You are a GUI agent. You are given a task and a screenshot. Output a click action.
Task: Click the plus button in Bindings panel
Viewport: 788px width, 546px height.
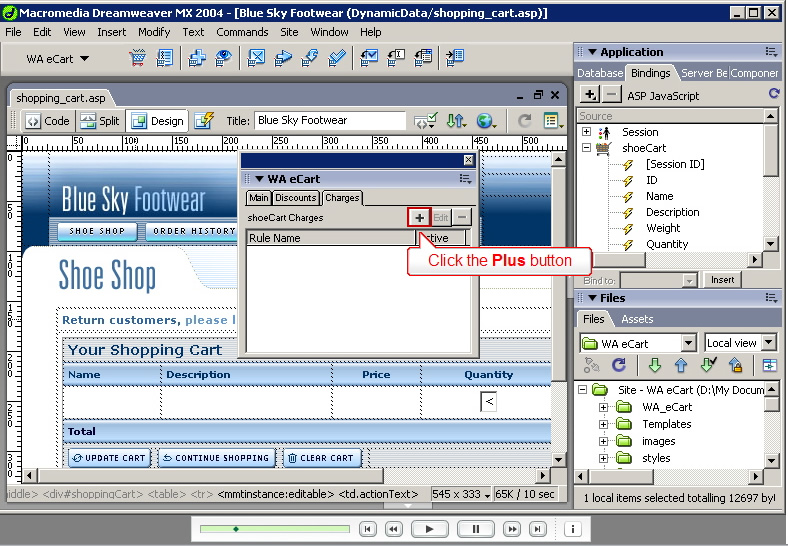pyautogui.click(x=590, y=95)
